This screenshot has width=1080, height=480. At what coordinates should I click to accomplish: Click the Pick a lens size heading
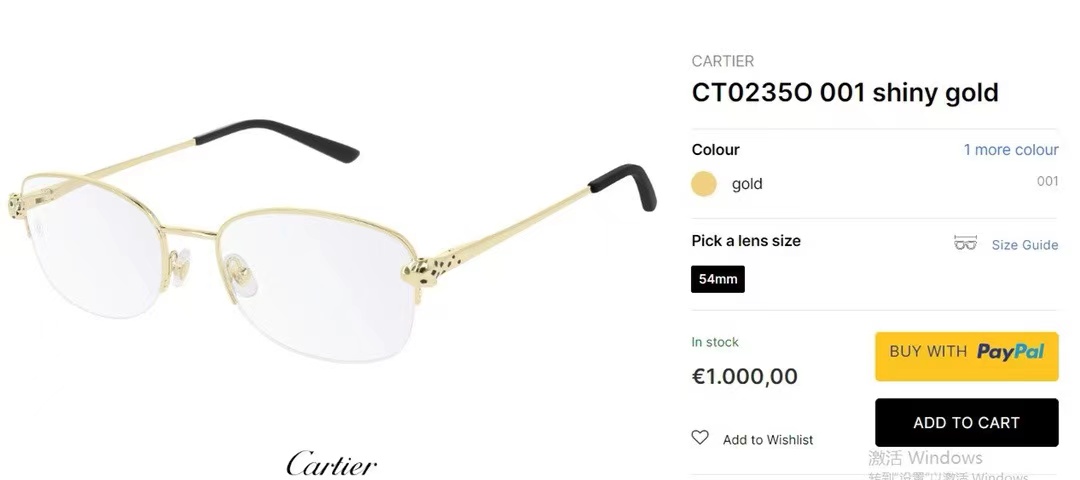(746, 241)
